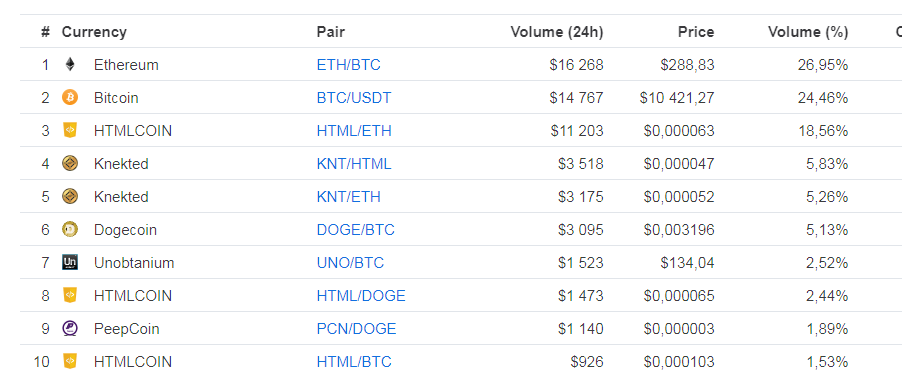Click the HTMLCOIN icon in row 3
This screenshot has width=902, height=376.
[70, 131]
